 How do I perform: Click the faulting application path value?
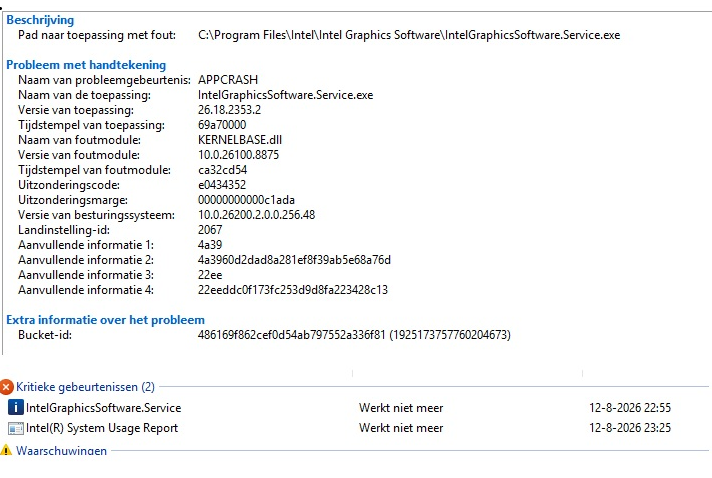pyautogui.click(x=409, y=35)
